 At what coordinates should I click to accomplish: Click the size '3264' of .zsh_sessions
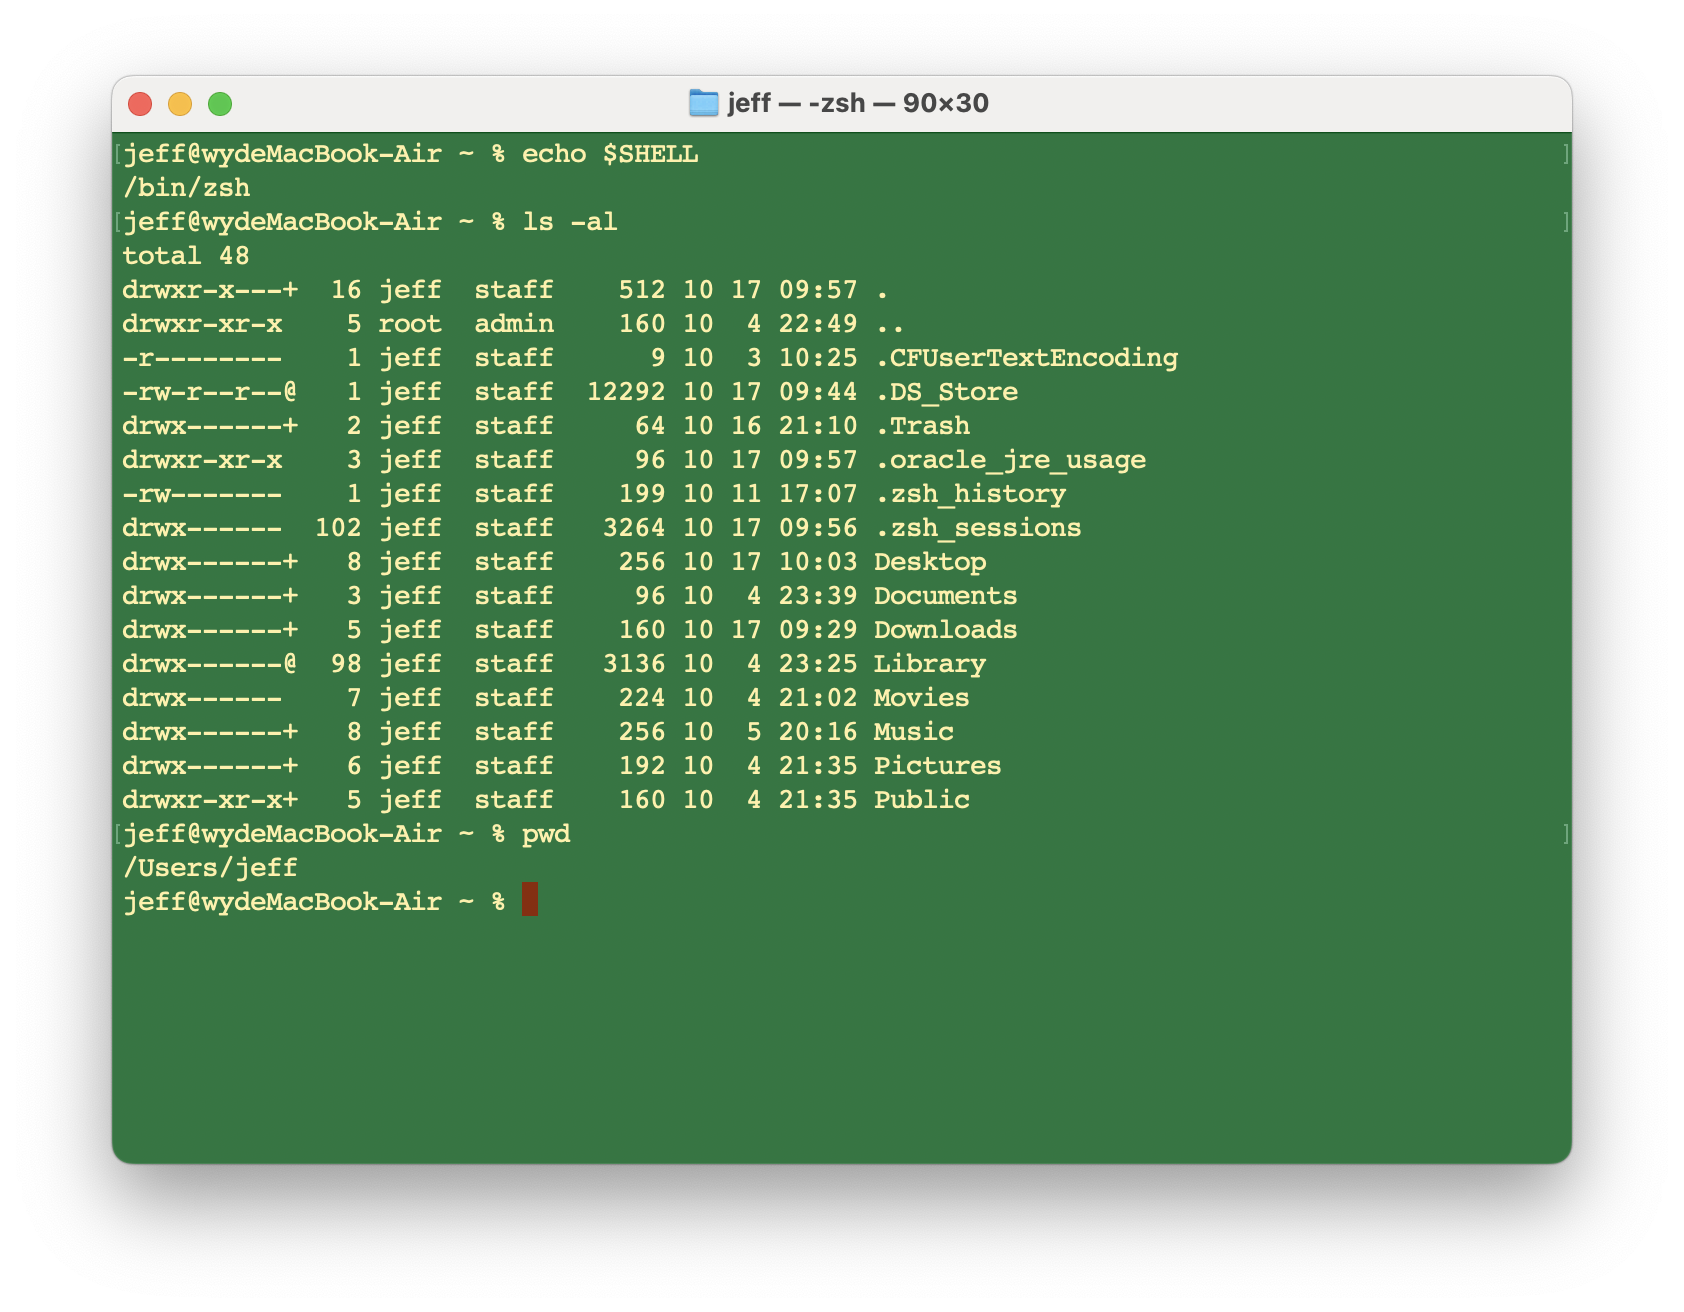tap(634, 528)
